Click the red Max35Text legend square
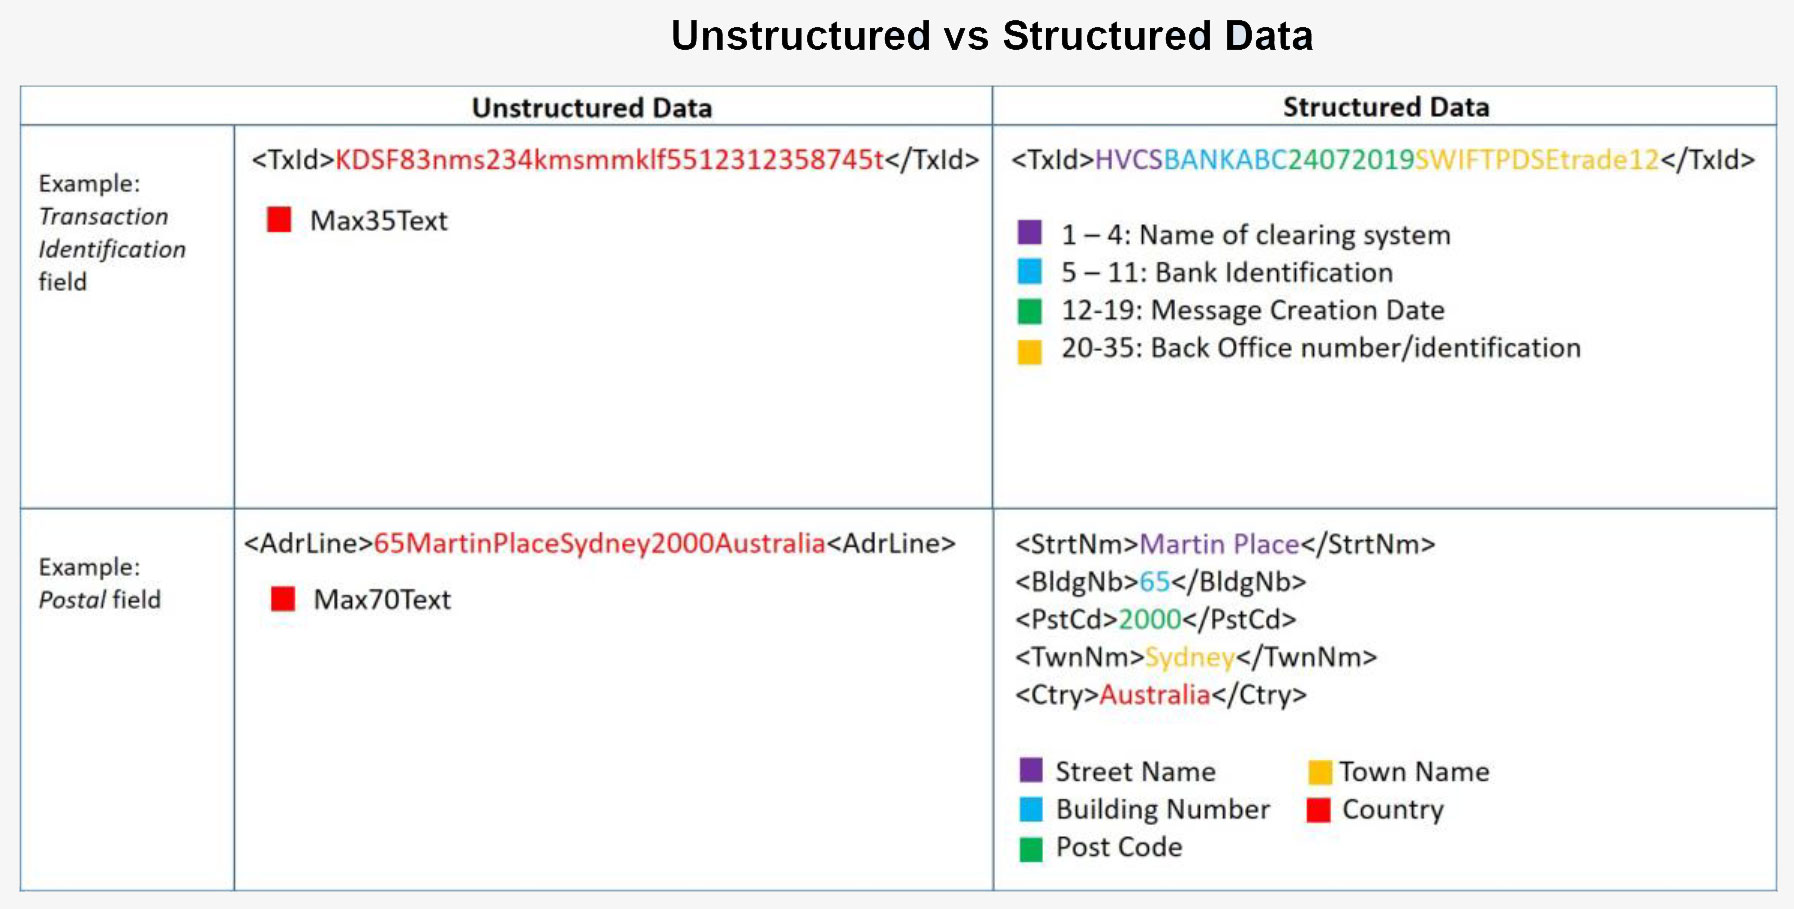The width and height of the screenshot is (1794, 909). coord(279,220)
